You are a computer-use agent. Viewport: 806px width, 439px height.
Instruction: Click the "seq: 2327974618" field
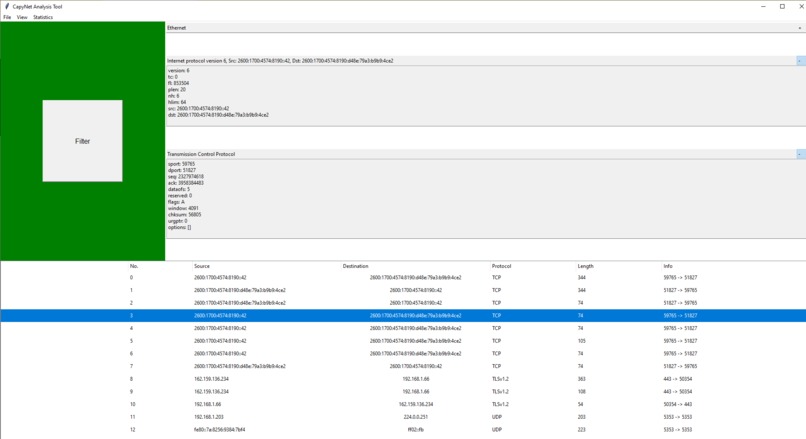tap(186, 176)
